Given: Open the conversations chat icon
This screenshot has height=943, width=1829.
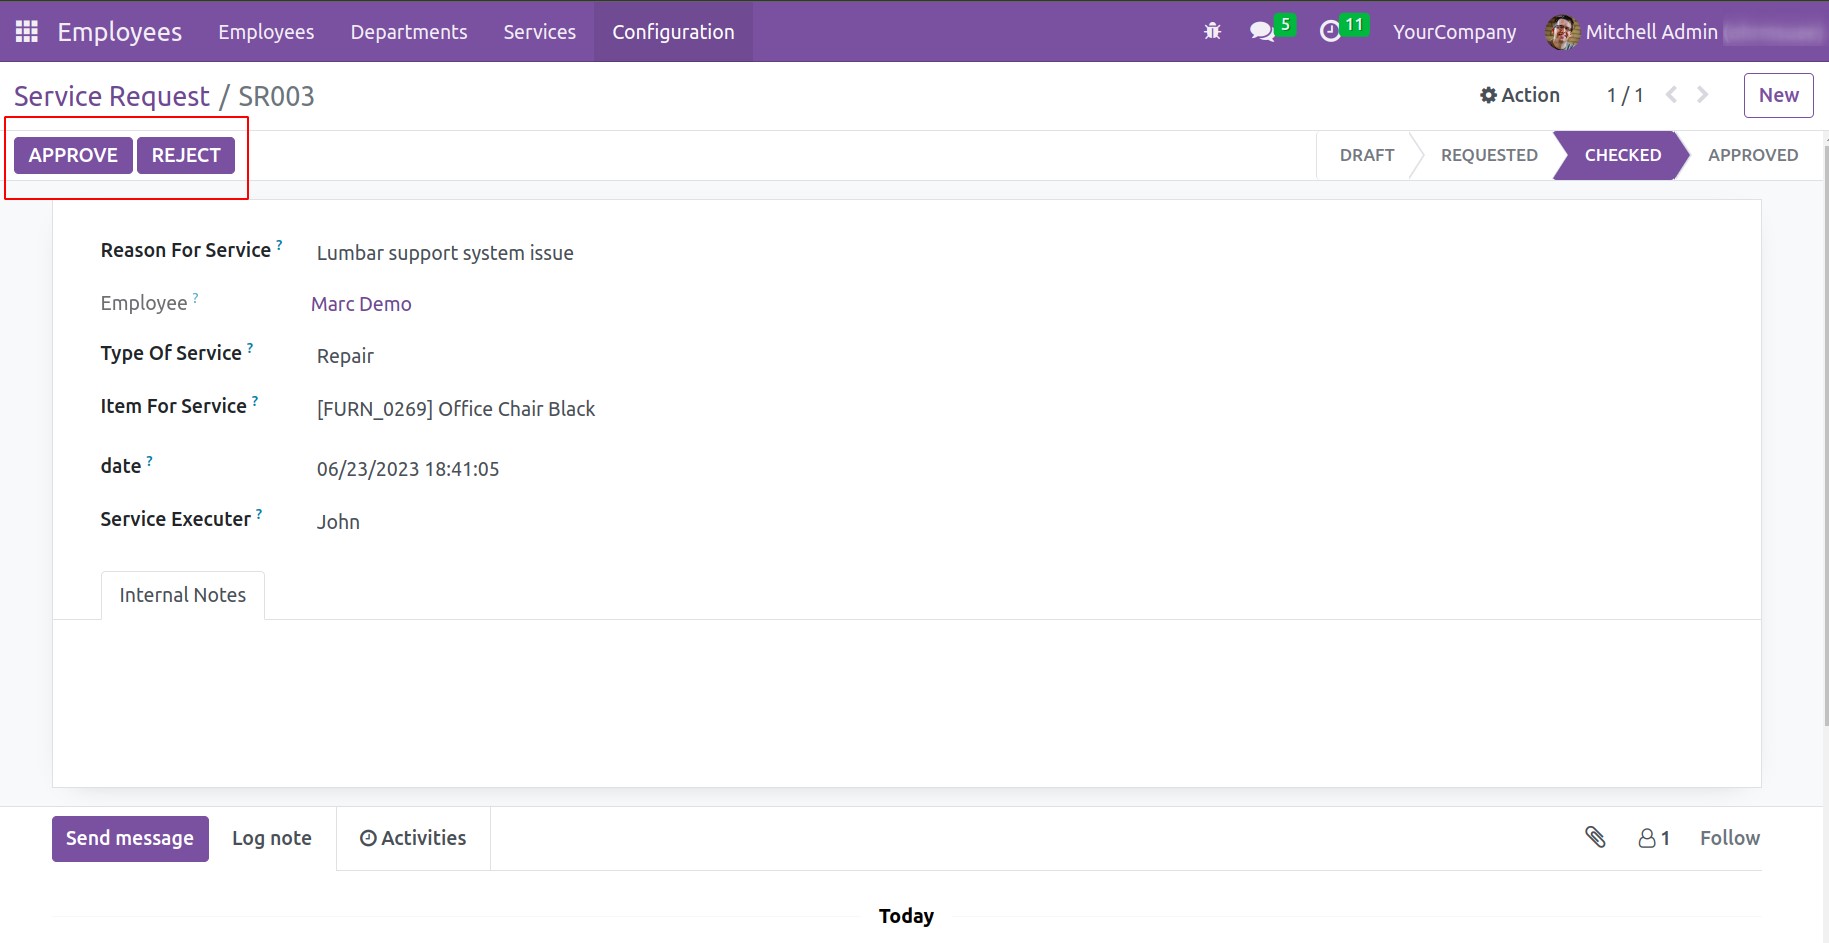Looking at the screenshot, I should pyautogui.click(x=1262, y=31).
